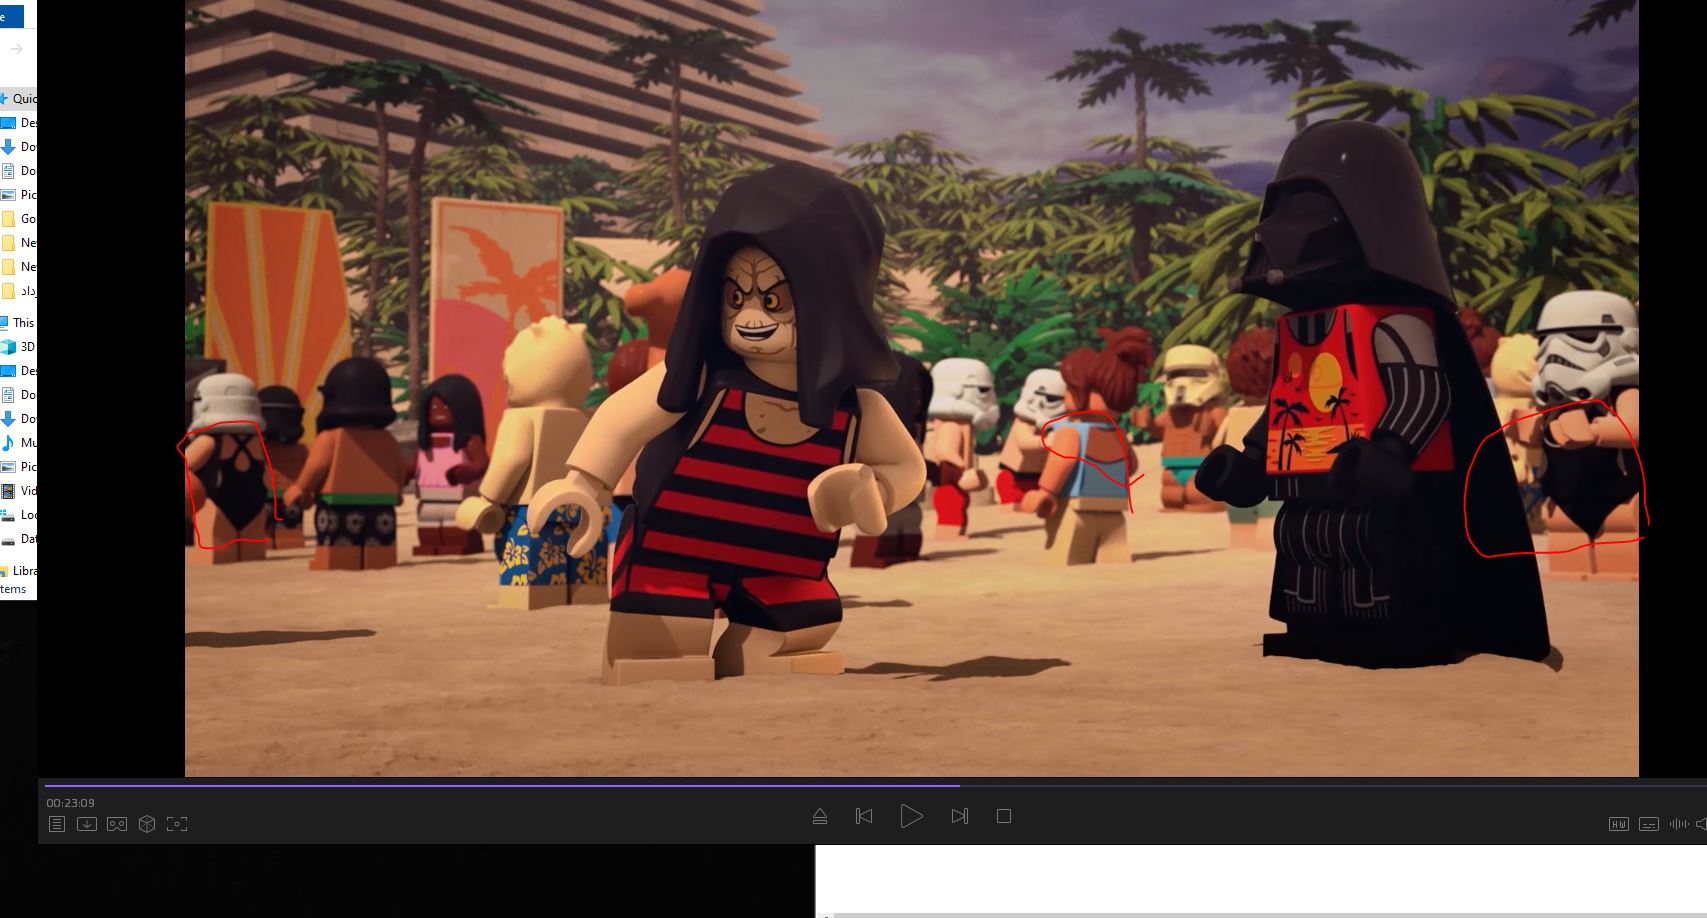Image resolution: width=1707 pixels, height=918 pixels.
Task: Toggle HW hardware acceleration
Action: [1618, 824]
